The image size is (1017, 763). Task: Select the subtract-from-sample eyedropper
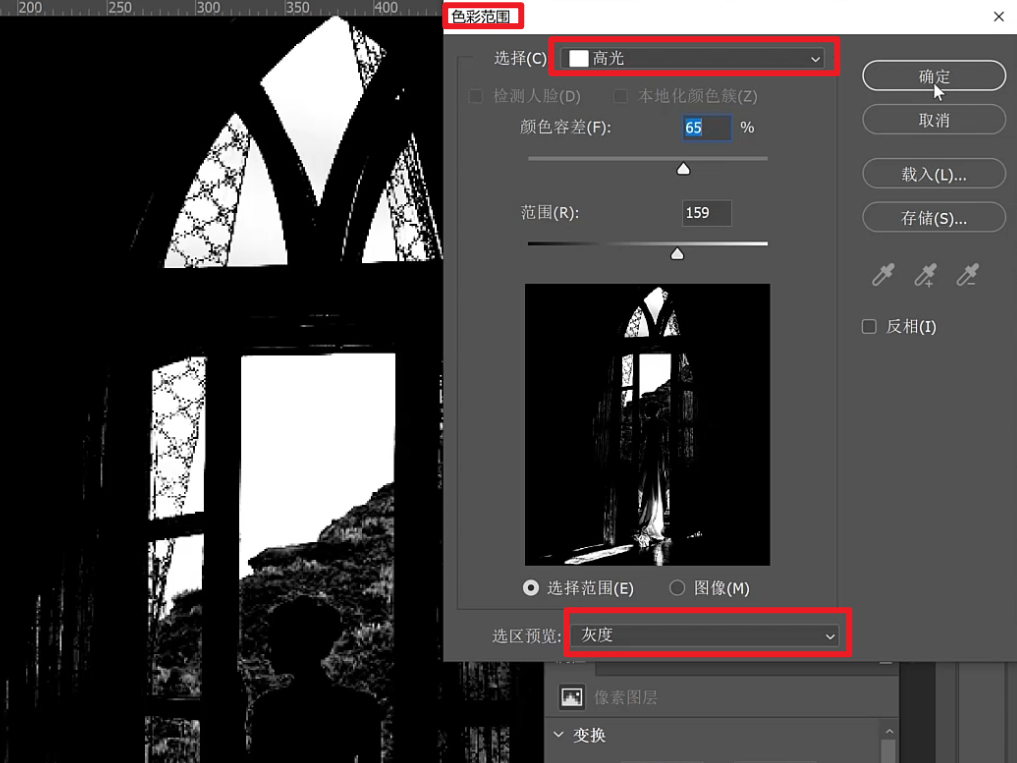click(968, 275)
